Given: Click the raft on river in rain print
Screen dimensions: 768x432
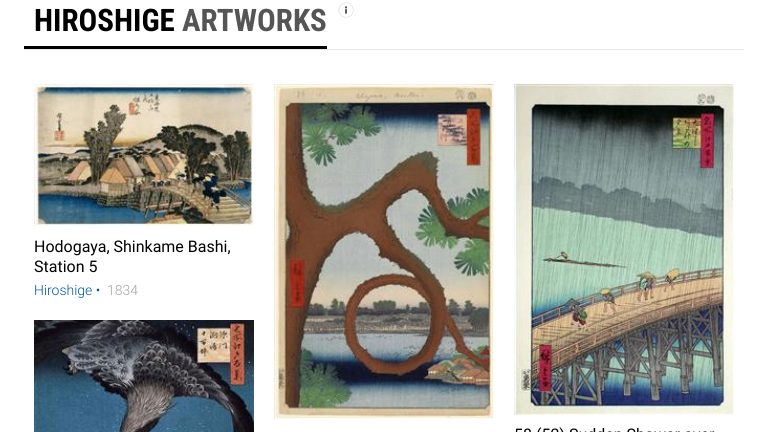Looking at the screenshot, I should point(583,260).
